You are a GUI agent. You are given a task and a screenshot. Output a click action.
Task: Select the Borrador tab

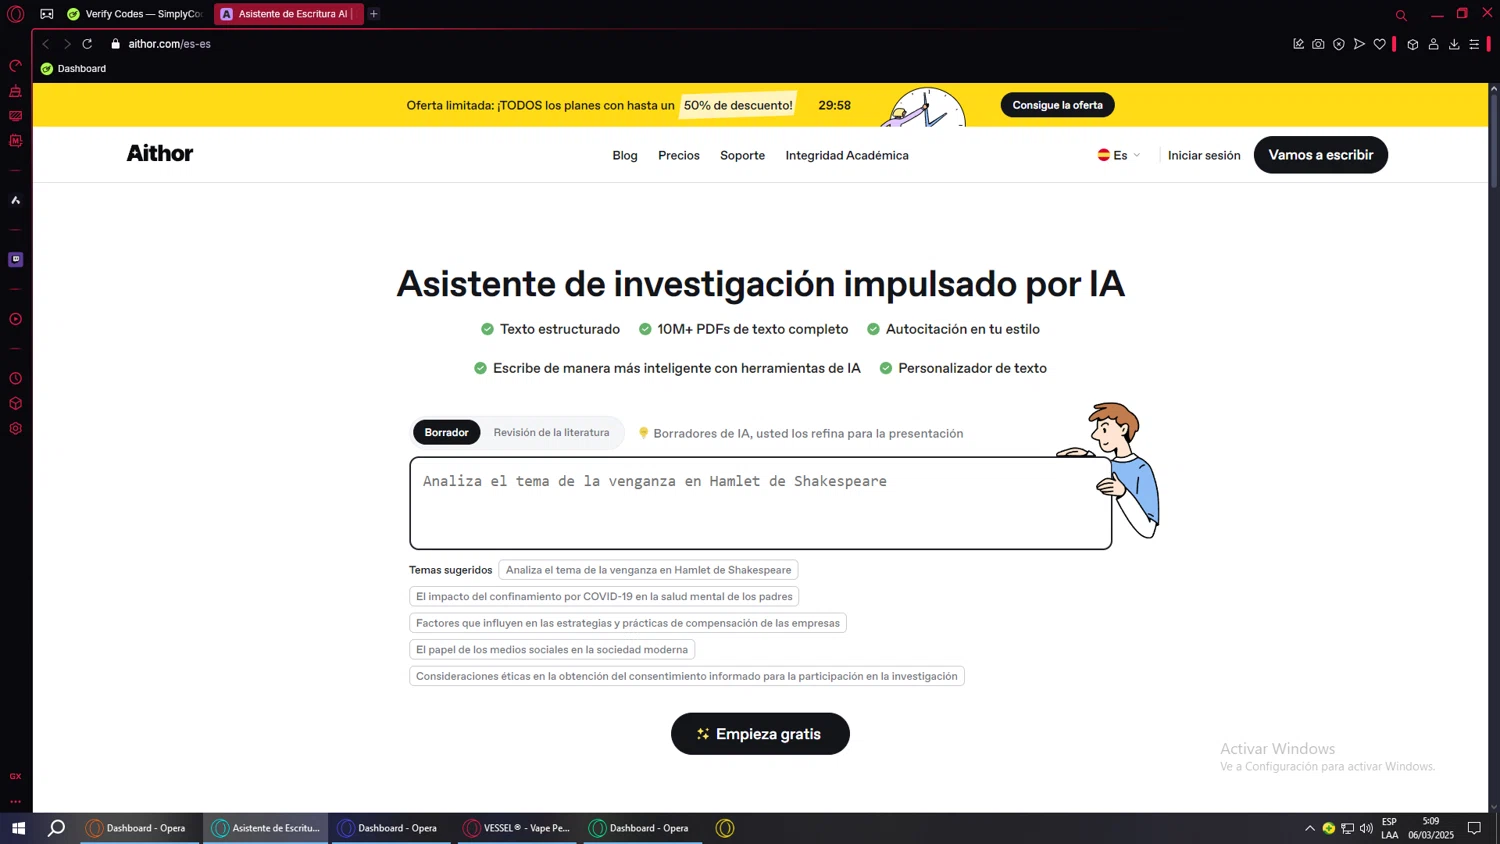pyautogui.click(x=446, y=432)
